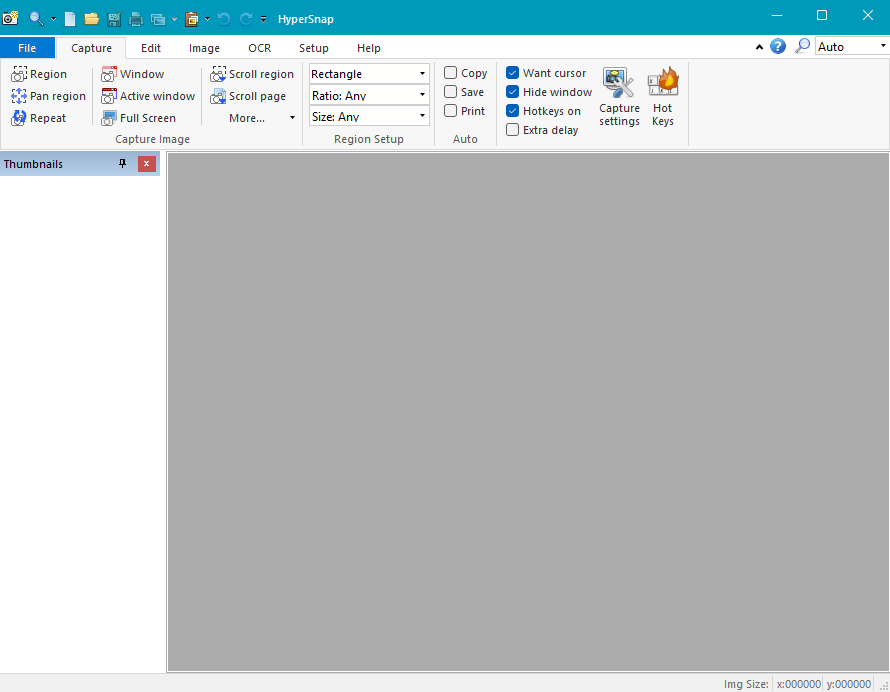Open Hot Keys configuration
The width and height of the screenshot is (890, 692).
[663, 97]
